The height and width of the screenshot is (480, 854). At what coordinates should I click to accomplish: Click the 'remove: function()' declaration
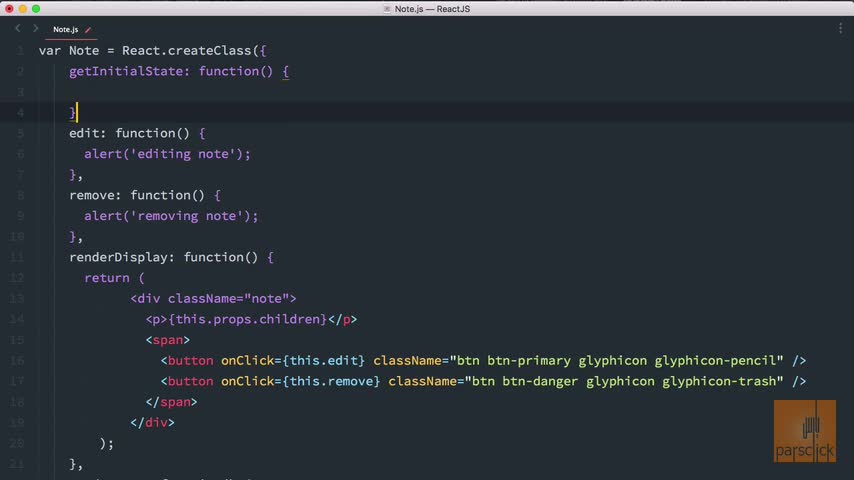point(137,196)
